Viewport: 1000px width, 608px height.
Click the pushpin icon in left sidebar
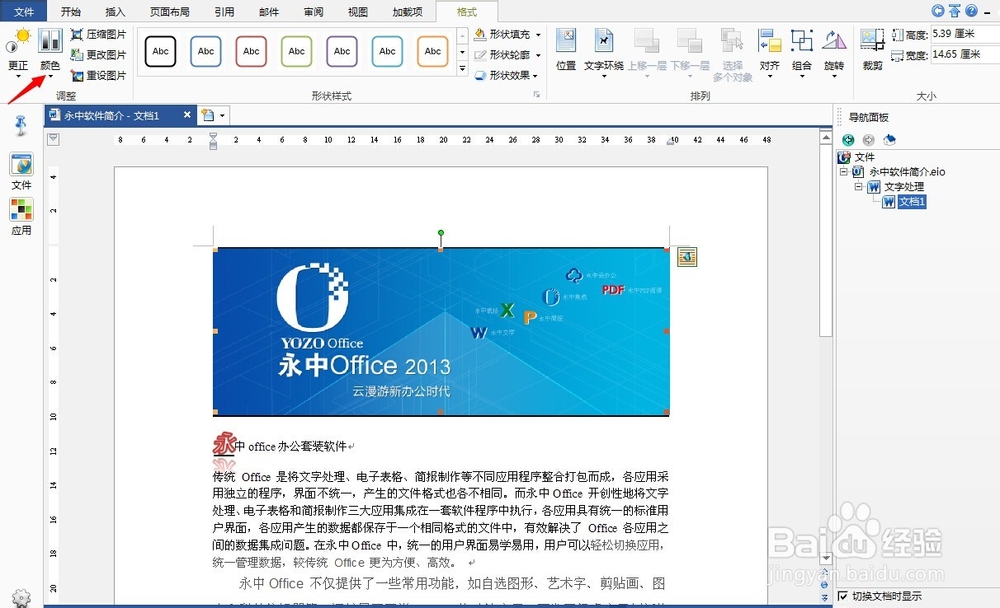point(20,125)
